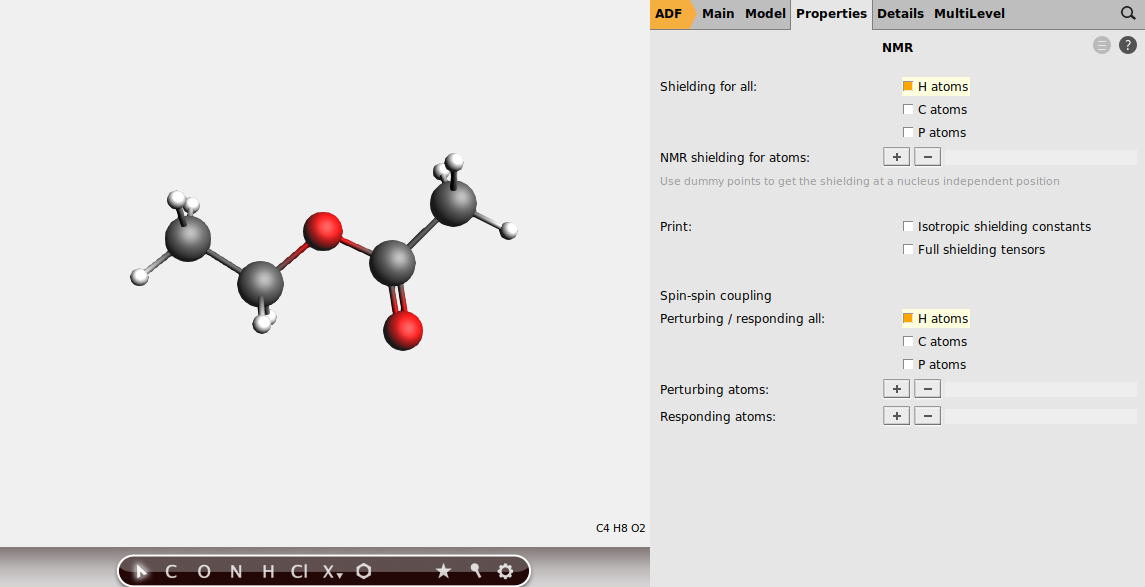Open the panel hamburger menu
Viewport: 1145px width, 587px height.
1102,45
